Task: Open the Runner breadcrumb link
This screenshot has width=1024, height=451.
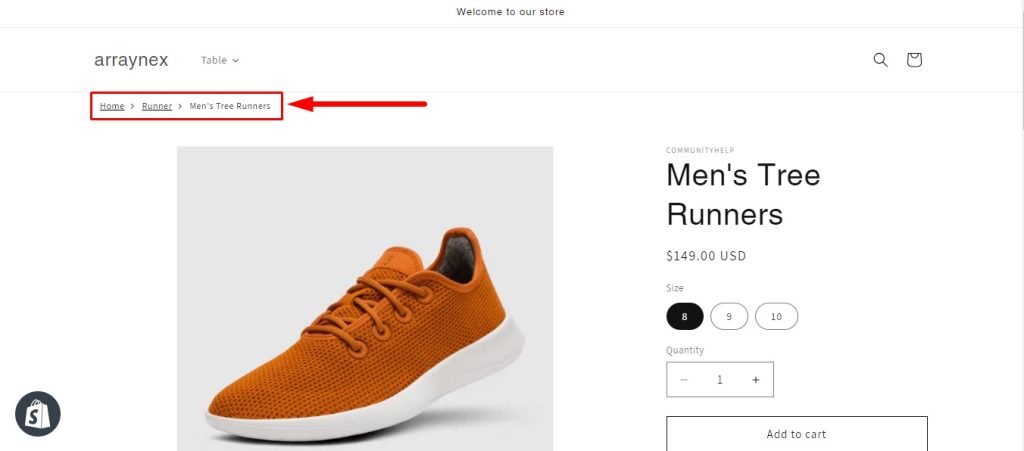Action: pos(157,106)
